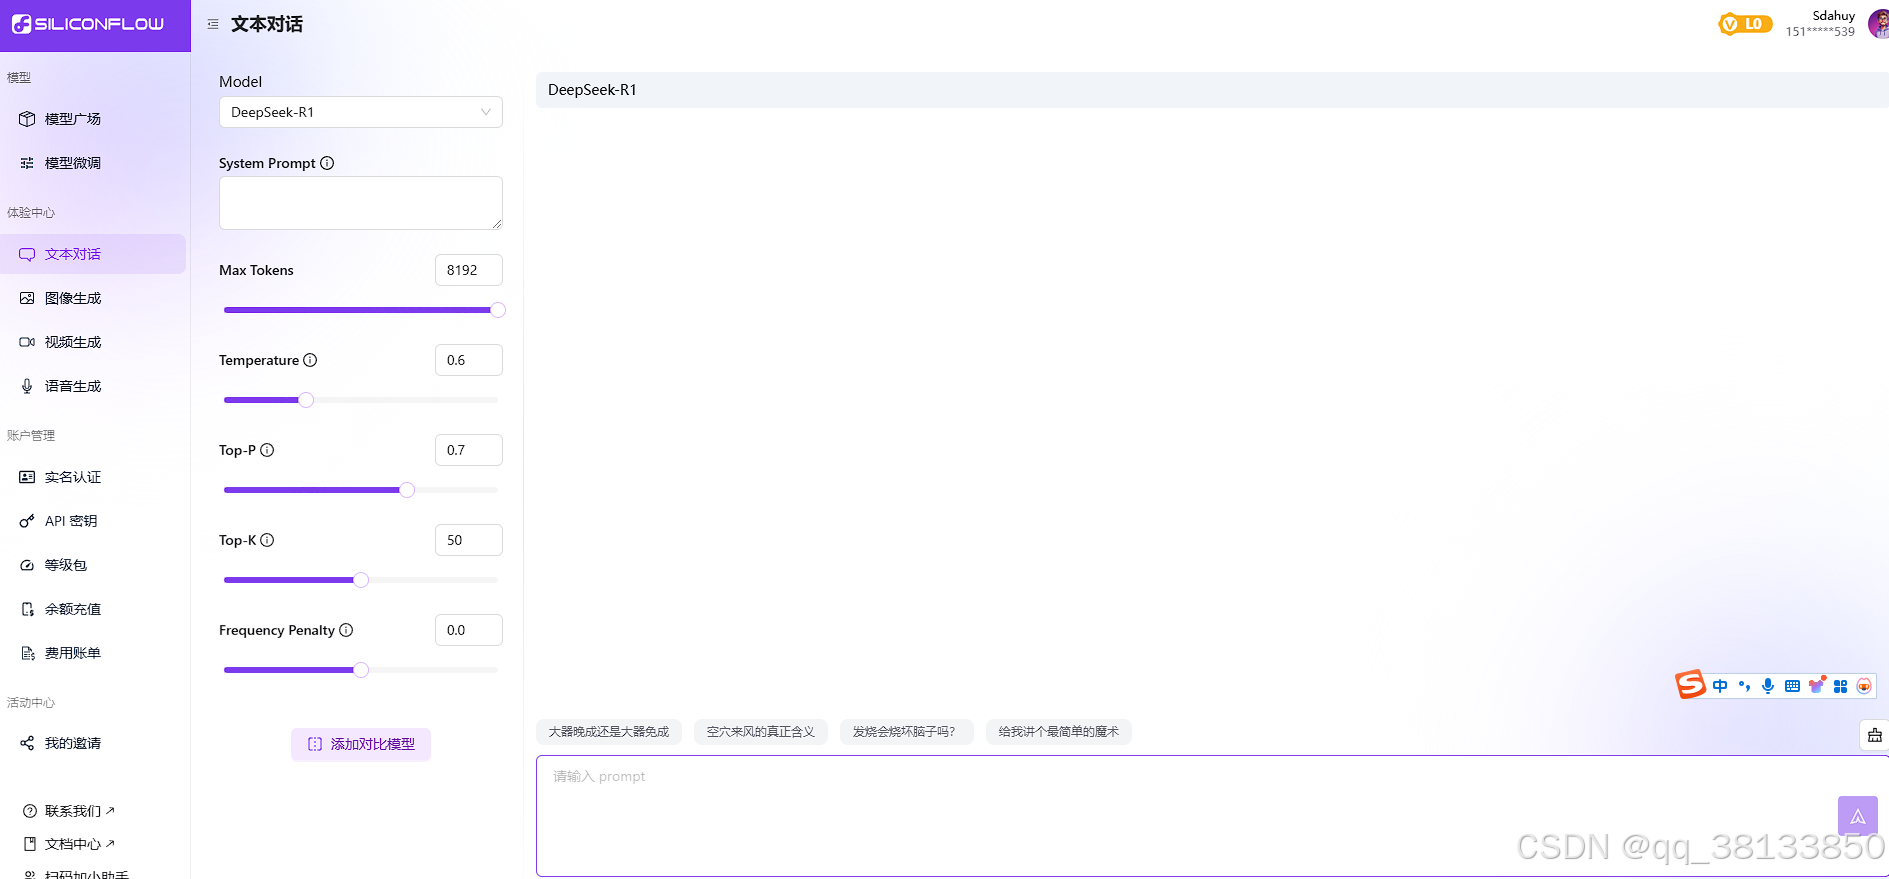Open Sogou soft keyboard icon
Viewport: 1889px width, 879px height.
tap(1792, 686)
